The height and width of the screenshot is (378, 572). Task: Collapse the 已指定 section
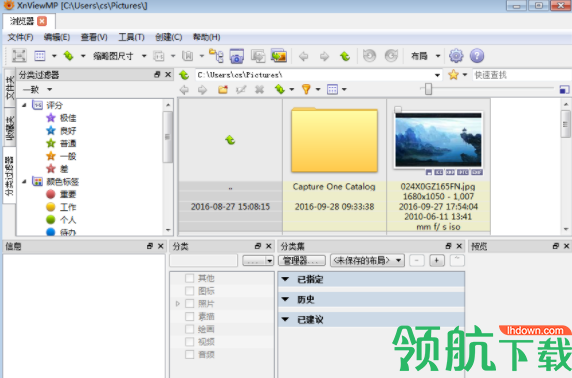(285, 279)
